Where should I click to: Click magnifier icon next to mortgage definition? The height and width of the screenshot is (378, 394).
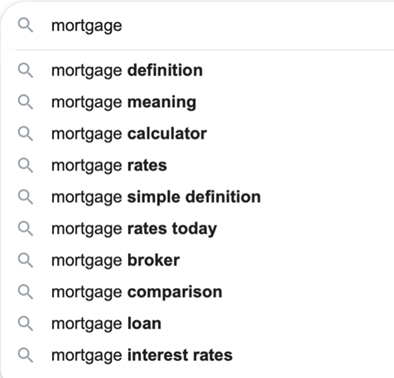[25, 71]
